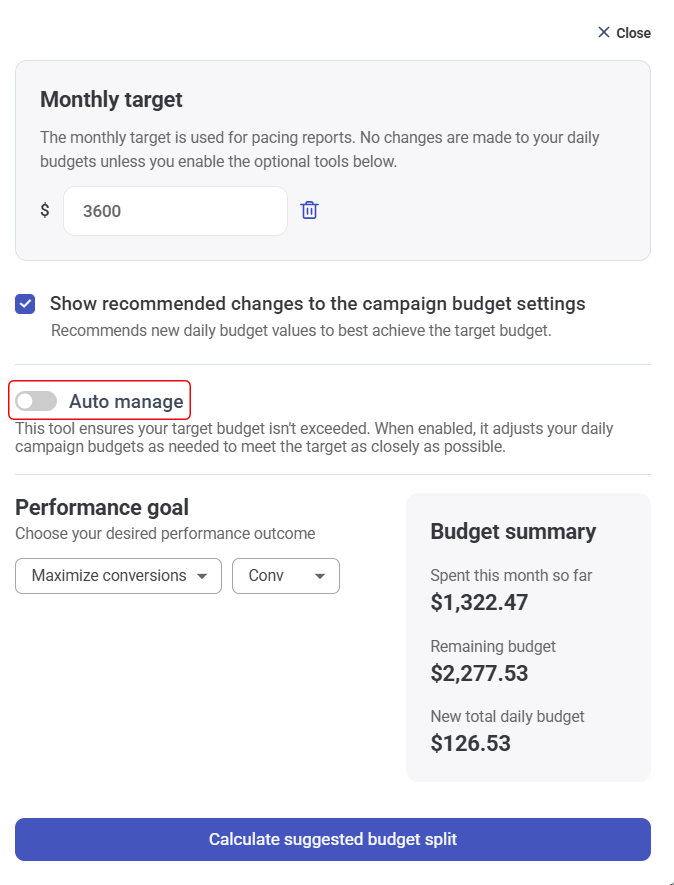The height and width of the screenshot is (885, 674).
Task: Click the Monthly target heading
Action: pyautogui.click(x=111, y=100)
